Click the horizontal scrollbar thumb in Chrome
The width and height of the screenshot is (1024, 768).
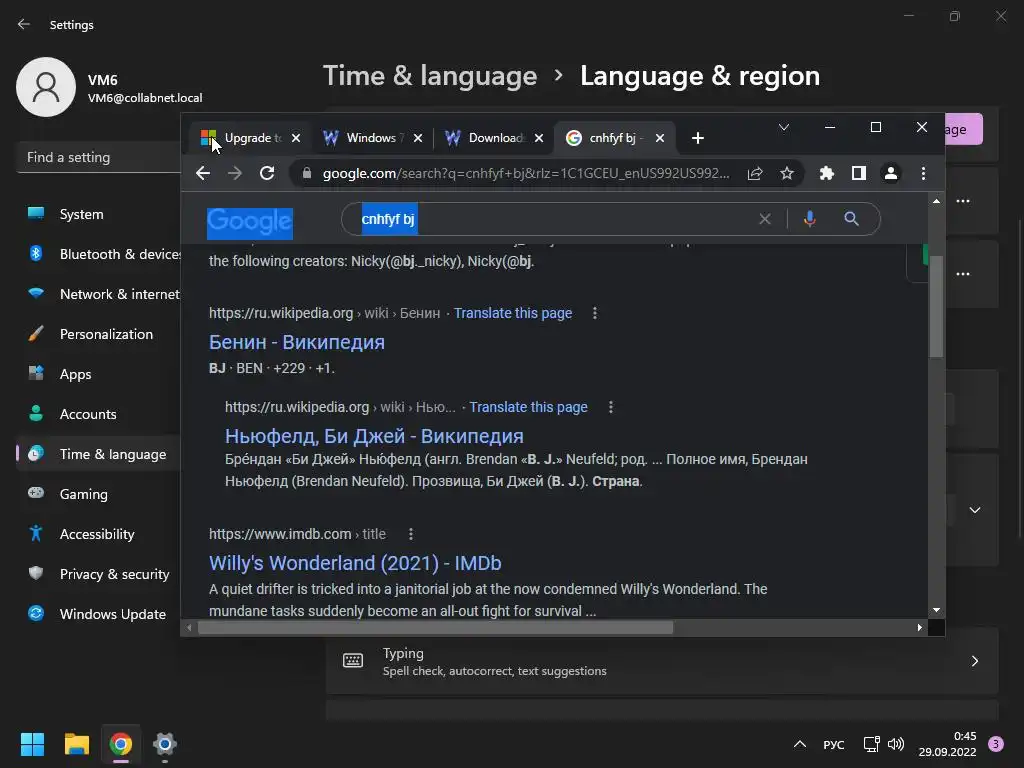coord(435,628)
